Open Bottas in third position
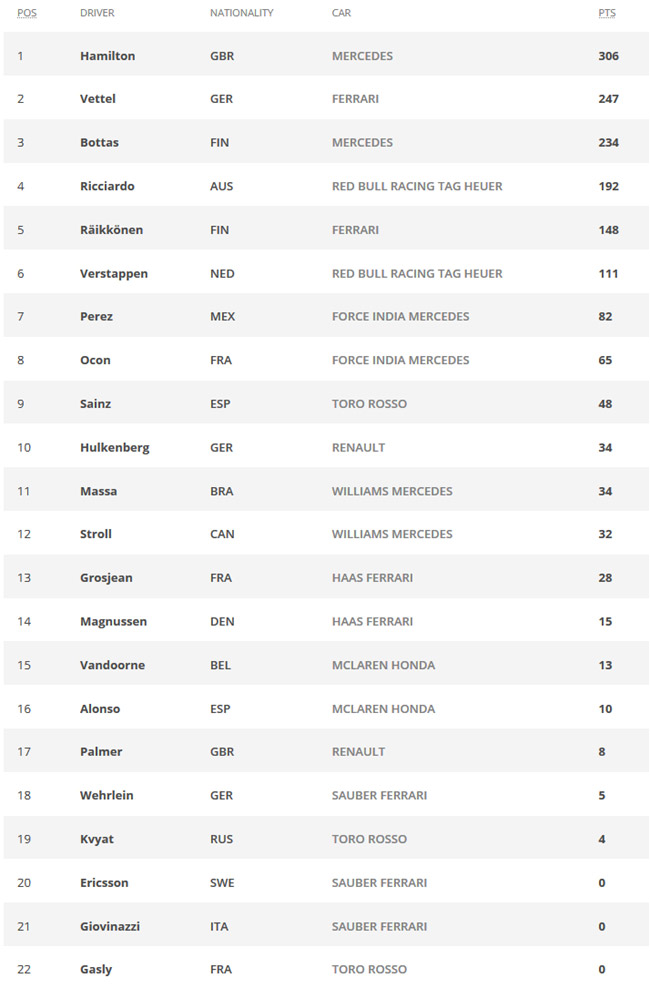The width and height of the screenshot is (650, 988). point(99,142)
